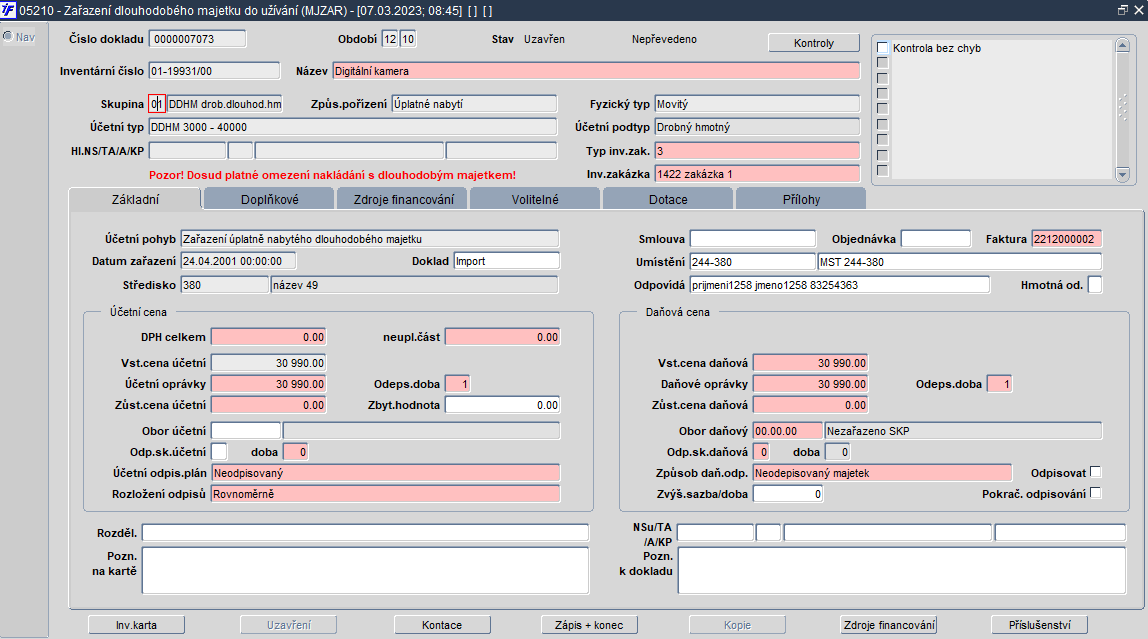This screenshot has height=639, width=1148.
Task: Open the Základní tab
Action: 135,199
